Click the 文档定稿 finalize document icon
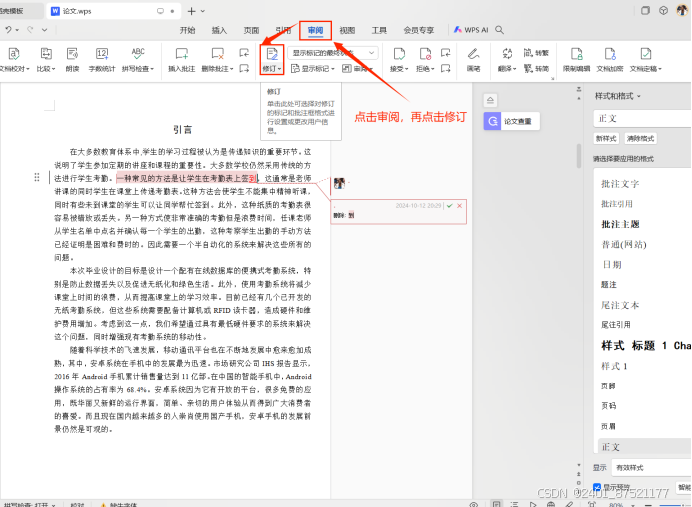This screenshot has height=507, width=692. (x=645, y=54)
